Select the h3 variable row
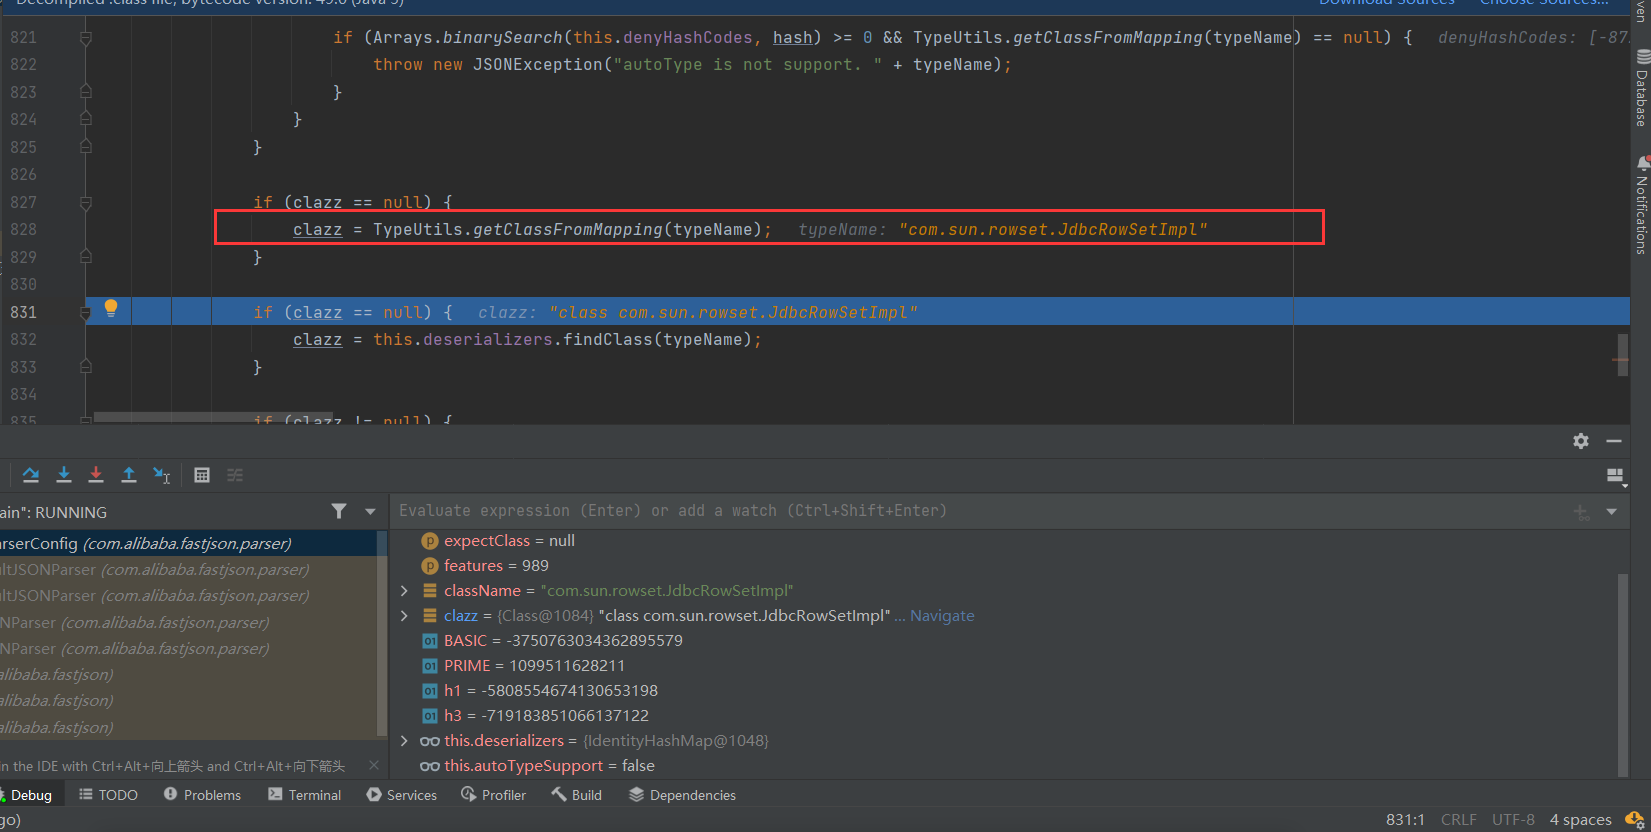Viewport: 1651px width, 832px height. coord(1003,715)
